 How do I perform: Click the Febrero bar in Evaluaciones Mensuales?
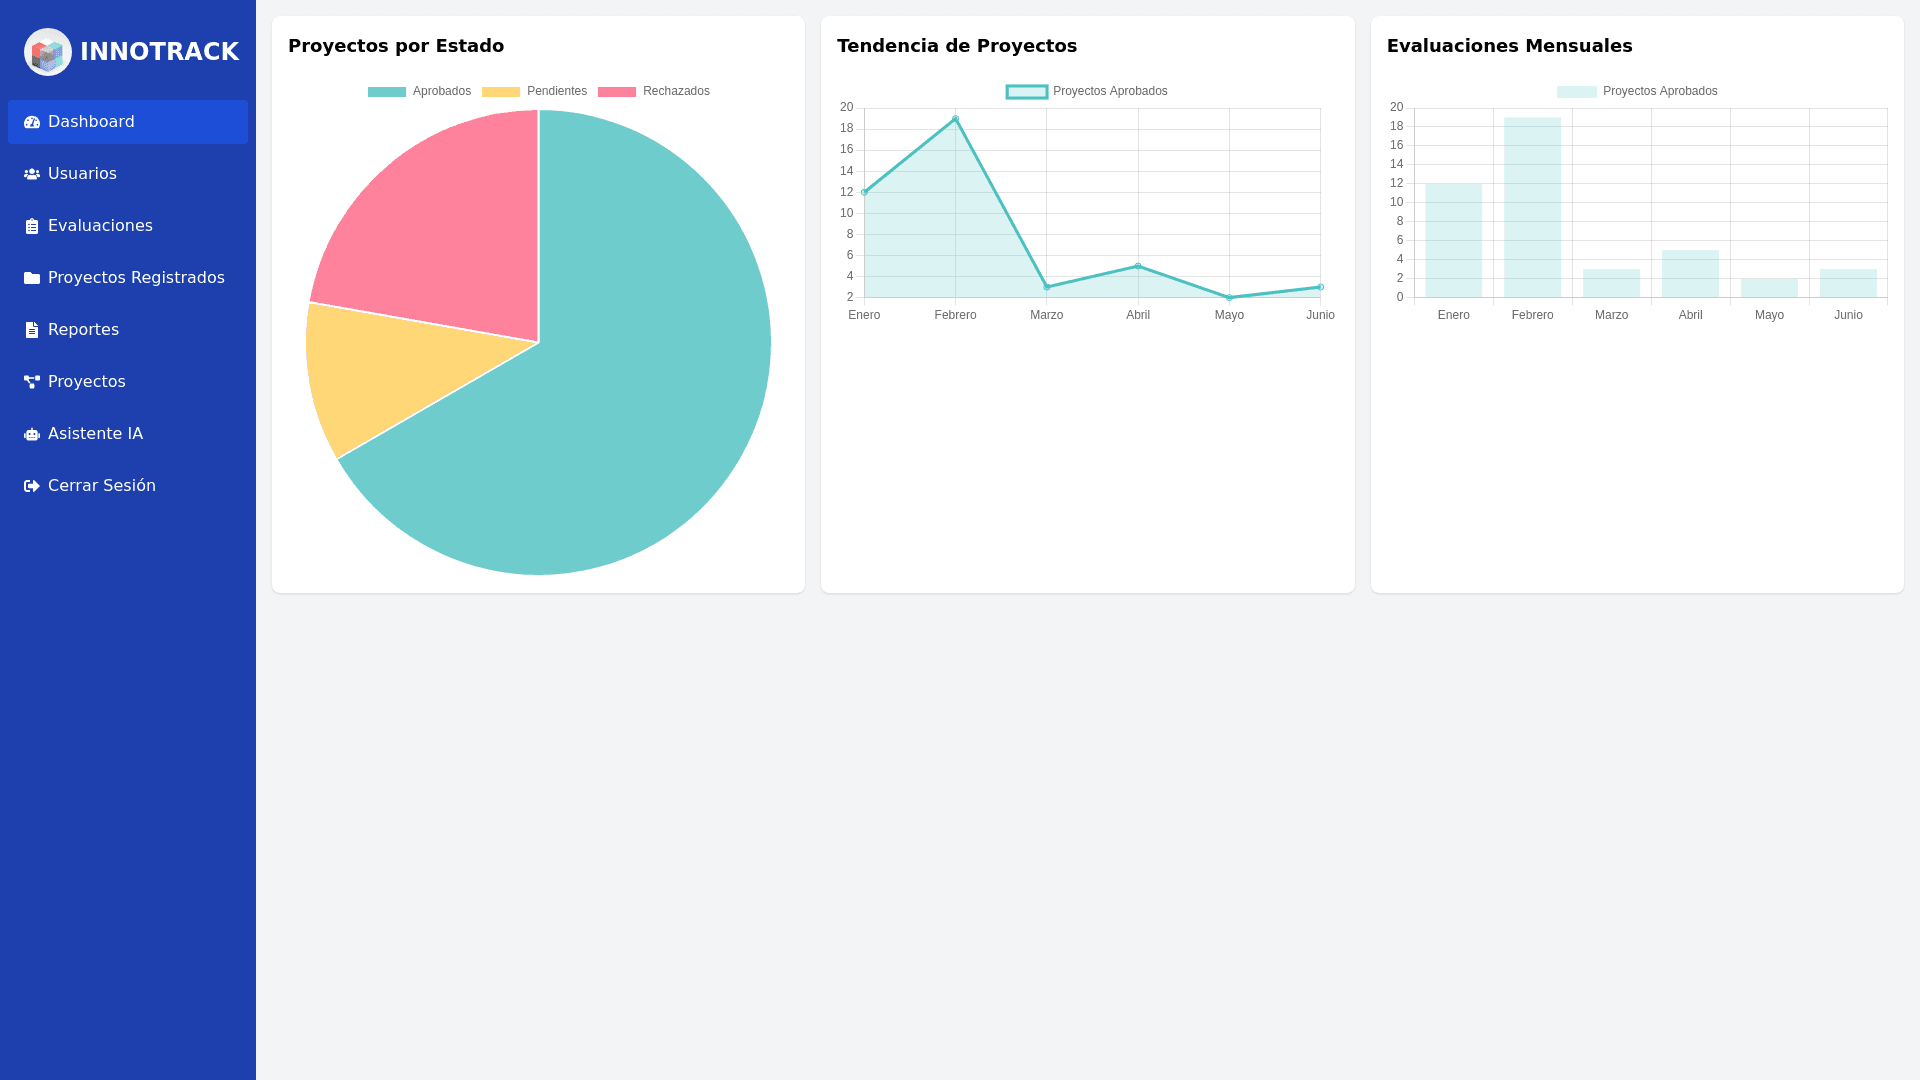[x=1532, y=207]
